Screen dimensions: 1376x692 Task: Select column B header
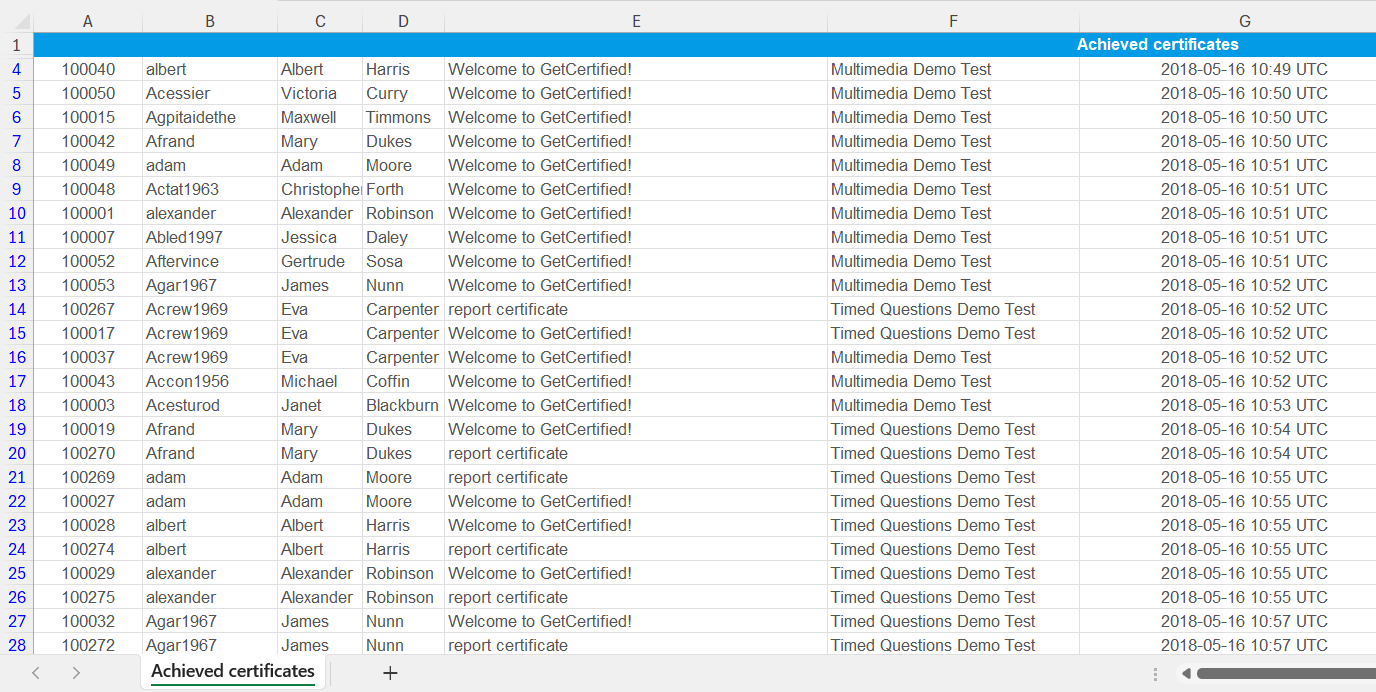210,21
